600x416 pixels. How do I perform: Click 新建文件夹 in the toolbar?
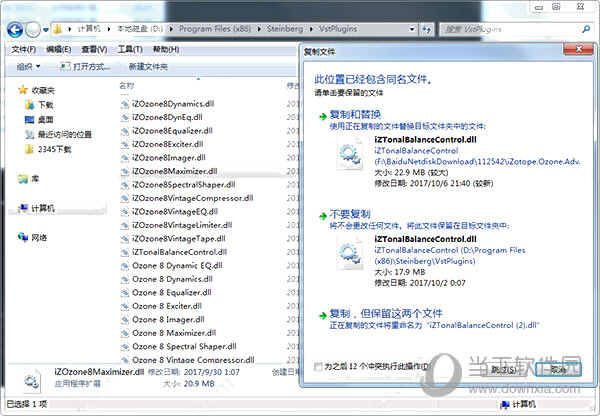click(x=148, y=67)
